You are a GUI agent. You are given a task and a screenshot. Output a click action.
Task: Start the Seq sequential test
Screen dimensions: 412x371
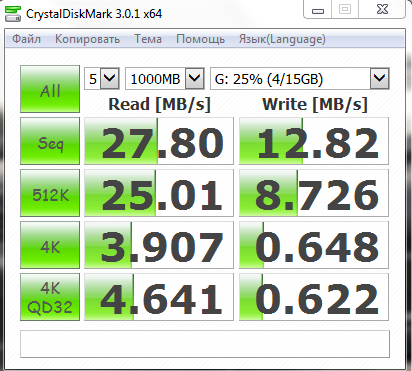coord(50,141)
